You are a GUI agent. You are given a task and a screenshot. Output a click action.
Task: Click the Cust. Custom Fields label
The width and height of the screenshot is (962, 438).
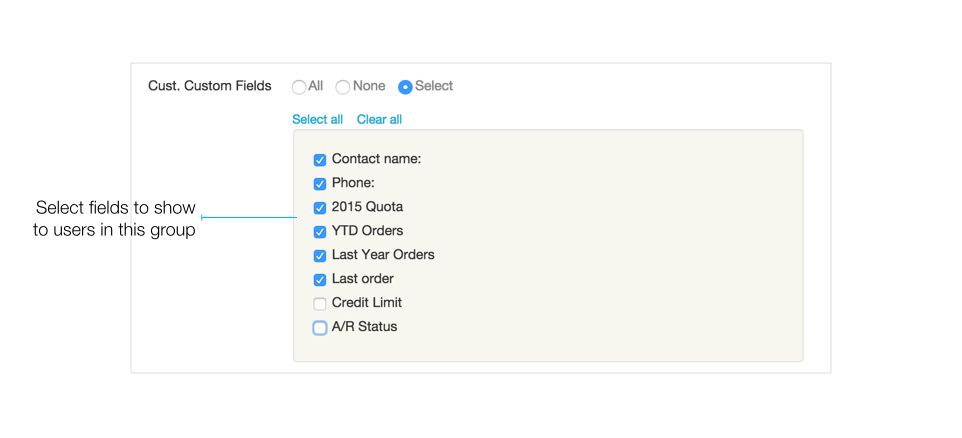210,86
